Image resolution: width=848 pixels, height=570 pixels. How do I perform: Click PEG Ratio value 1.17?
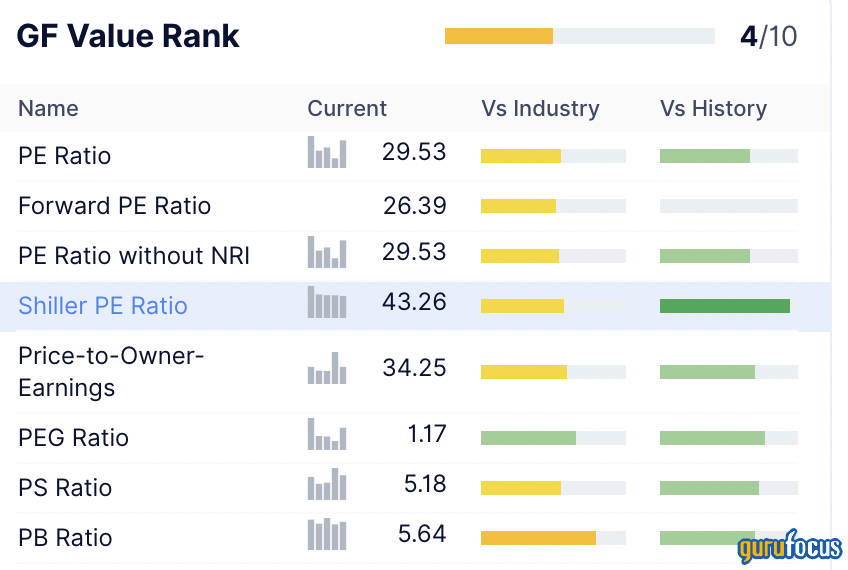(427, 434)
